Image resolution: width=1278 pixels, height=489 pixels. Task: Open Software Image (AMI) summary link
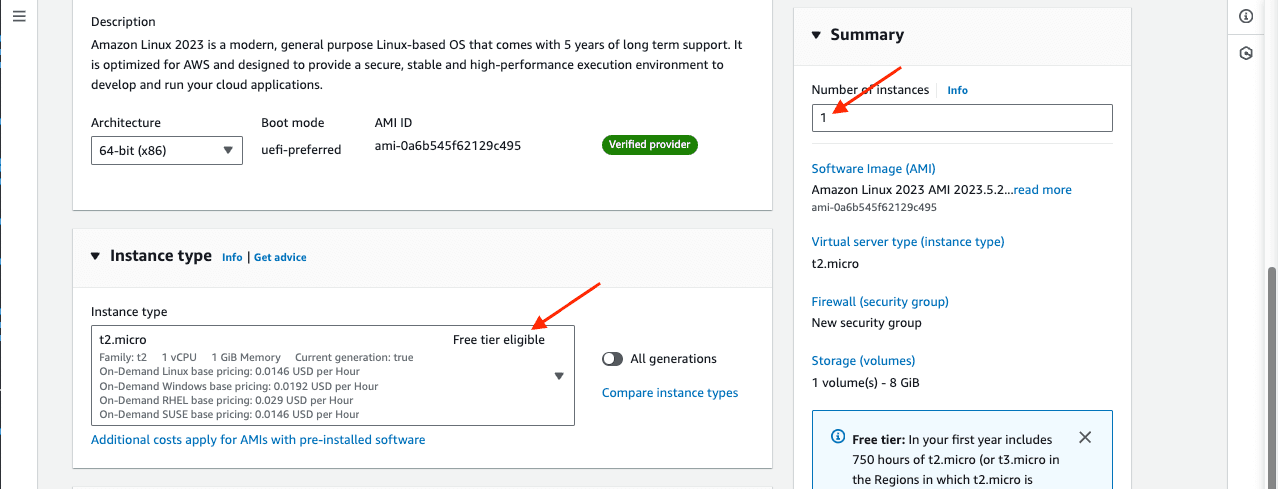pos(873,169)
